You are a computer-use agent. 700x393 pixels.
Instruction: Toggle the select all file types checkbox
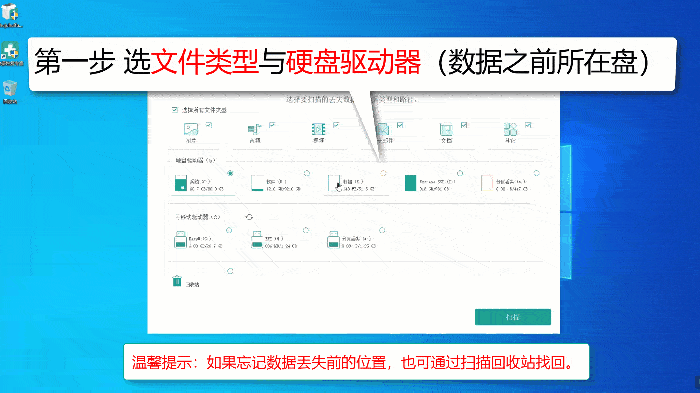175,110
